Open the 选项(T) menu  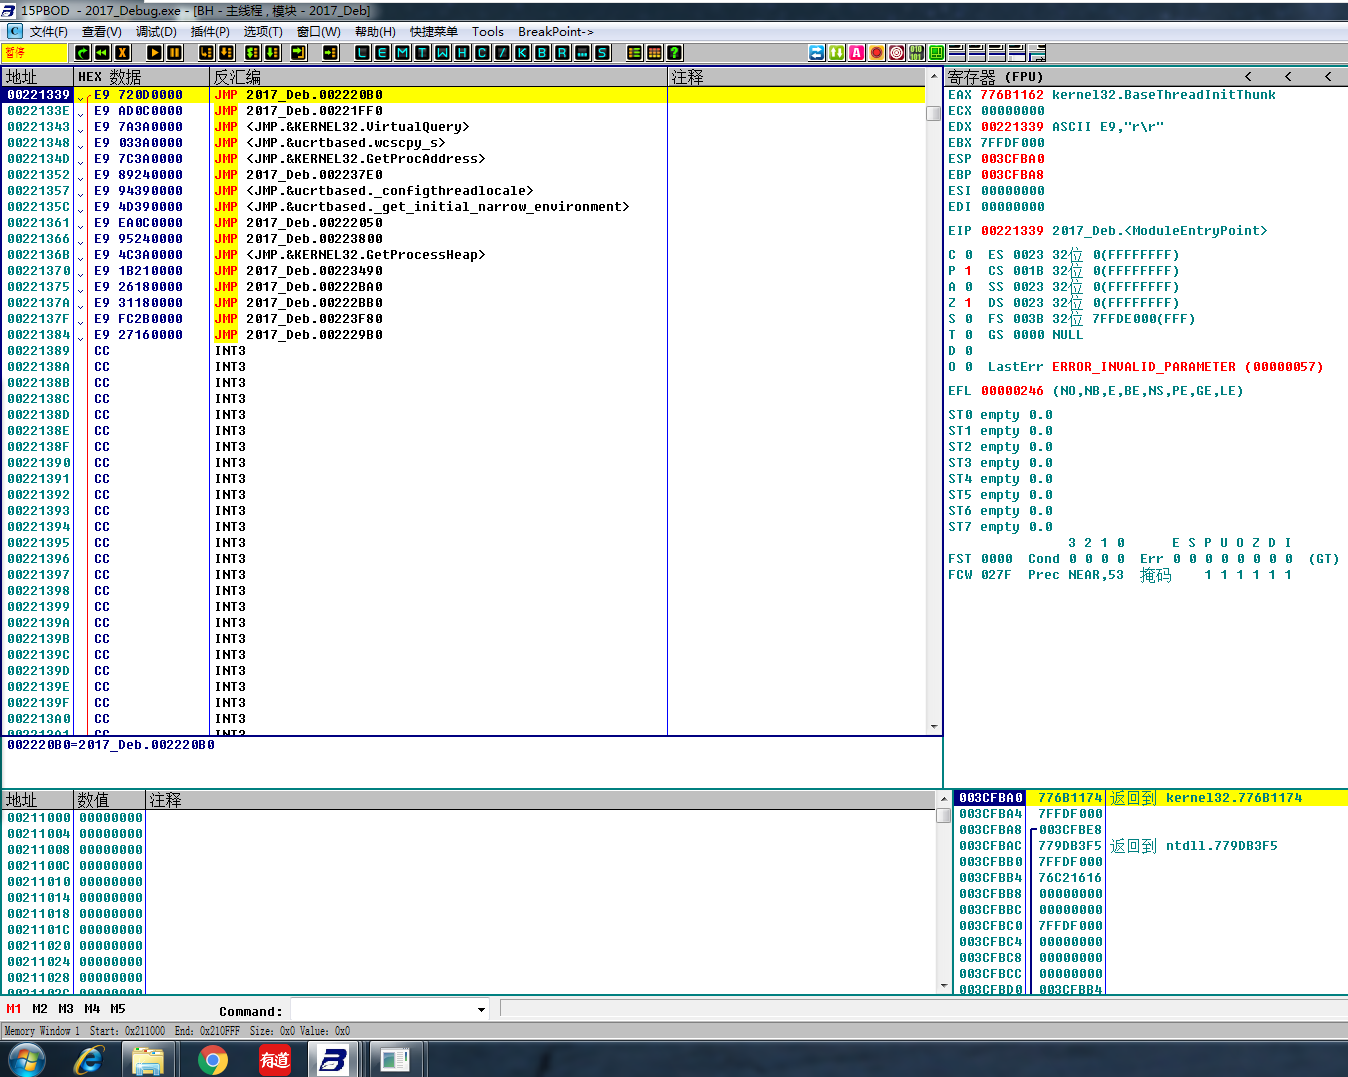[263, 32]
